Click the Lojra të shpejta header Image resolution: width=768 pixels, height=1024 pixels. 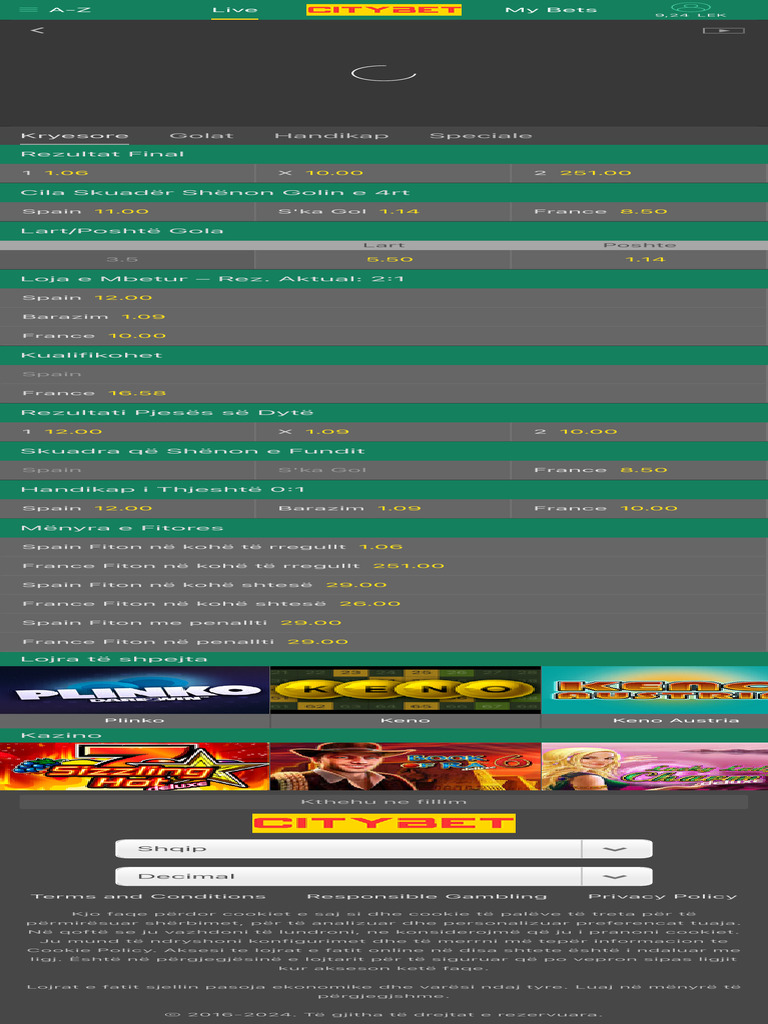click(384, 659)
